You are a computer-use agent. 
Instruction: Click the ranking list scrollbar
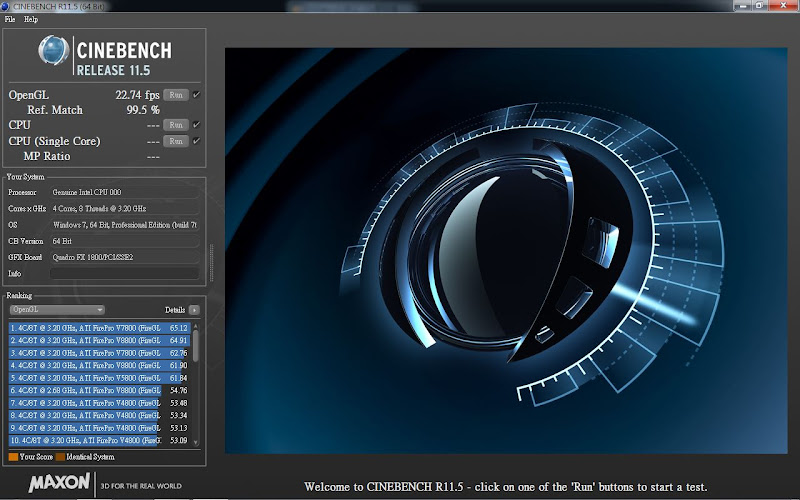coord(195,345)
